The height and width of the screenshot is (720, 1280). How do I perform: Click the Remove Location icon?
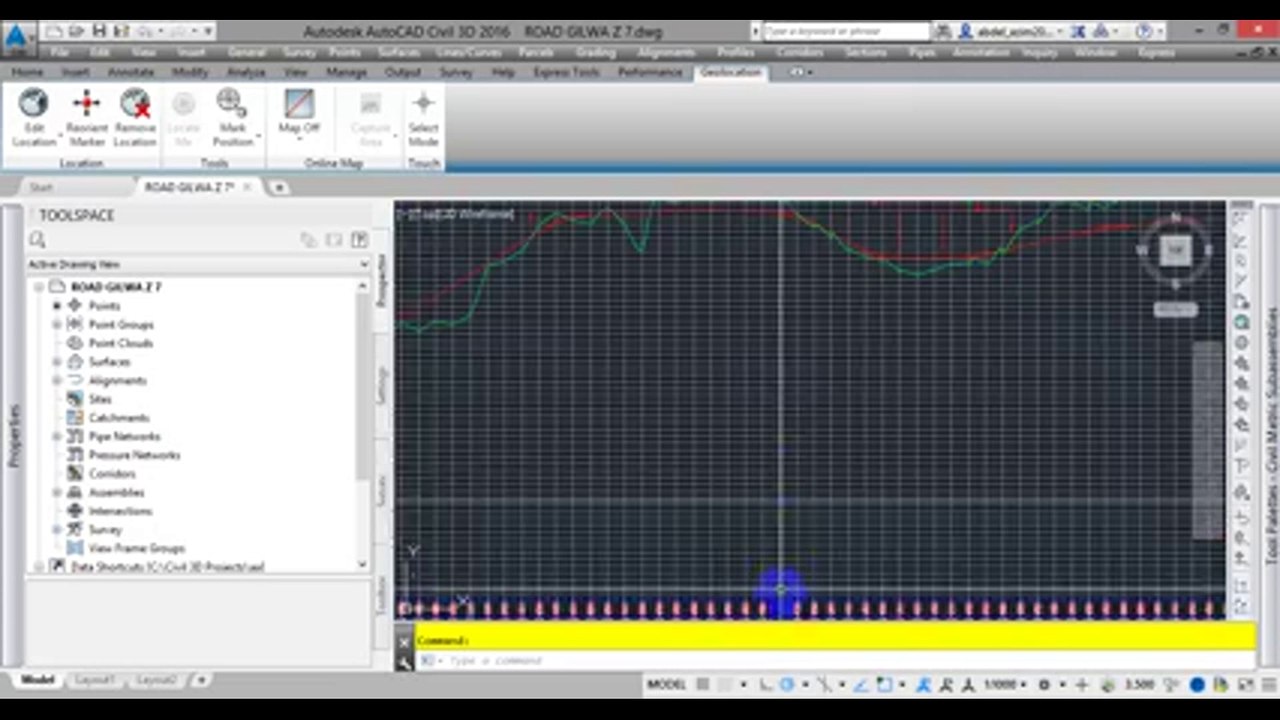pyautogui.click(x=135, y=103)
